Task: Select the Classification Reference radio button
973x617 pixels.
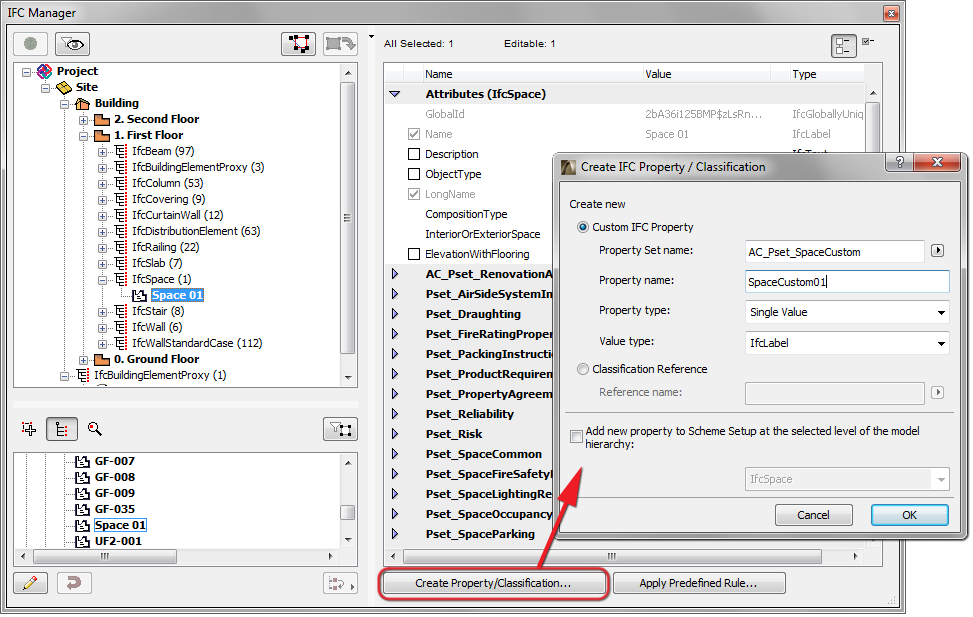Action: pos(583,369)
